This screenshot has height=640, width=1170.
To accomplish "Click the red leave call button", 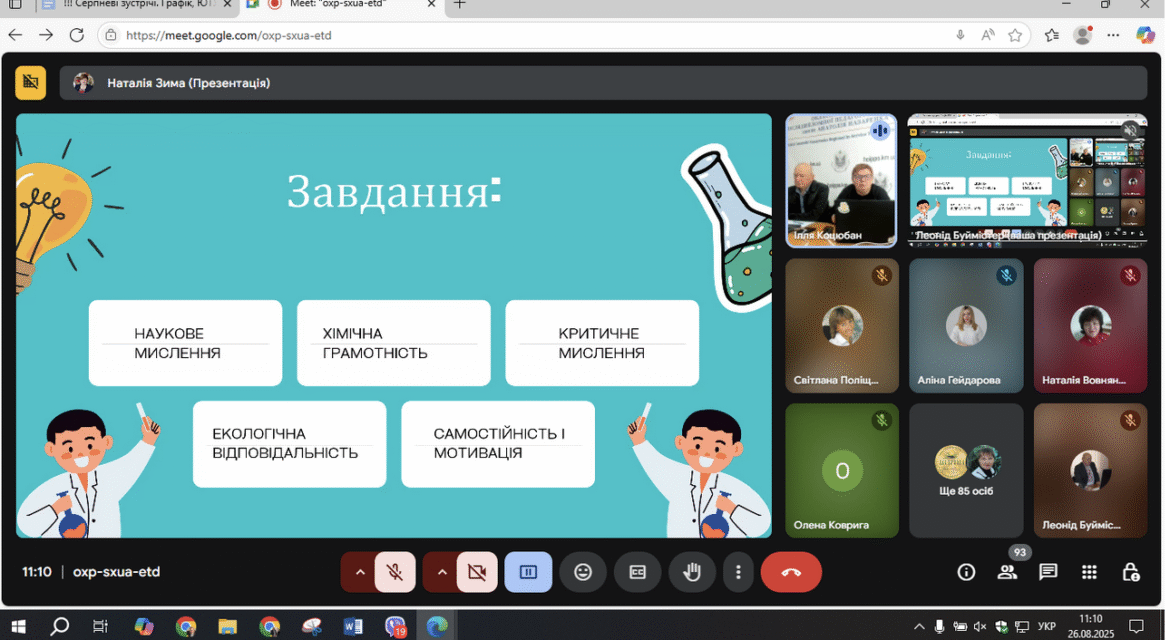I will point(791,572).
